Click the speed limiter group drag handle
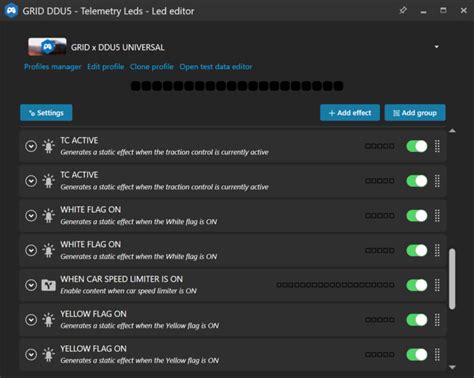Screen dimensions: 474x378 [437, 285]
